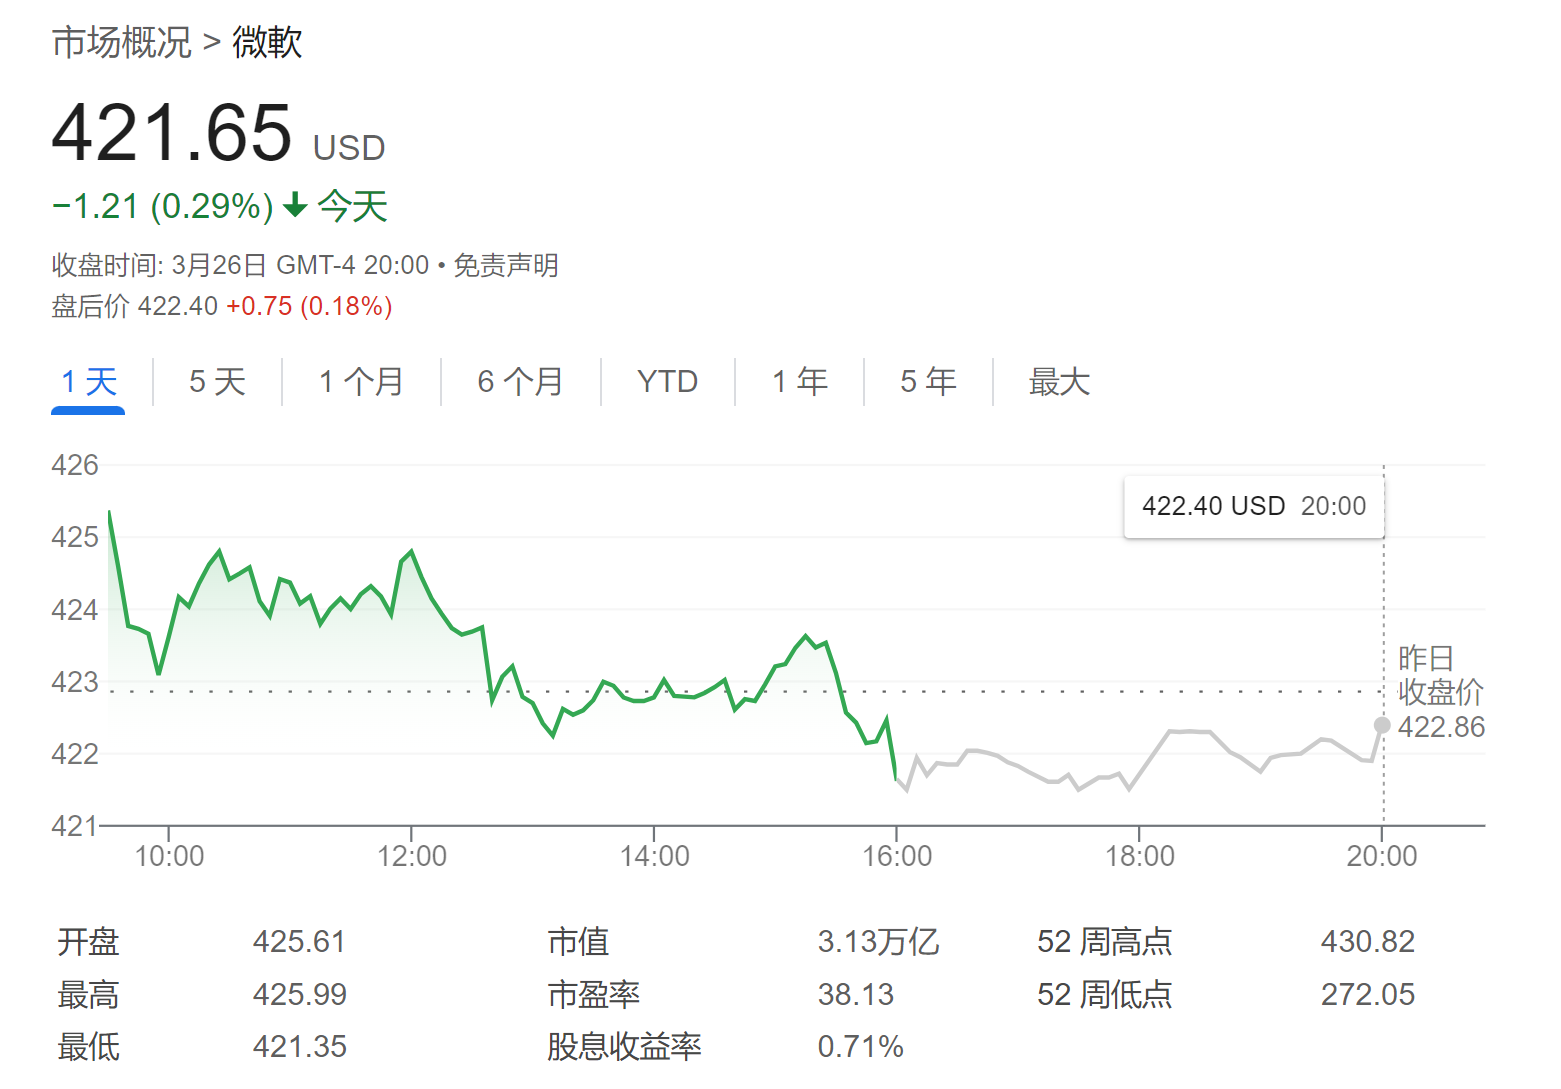Click the gray 20:00 chart endpoint dot

click(1382, 725)
